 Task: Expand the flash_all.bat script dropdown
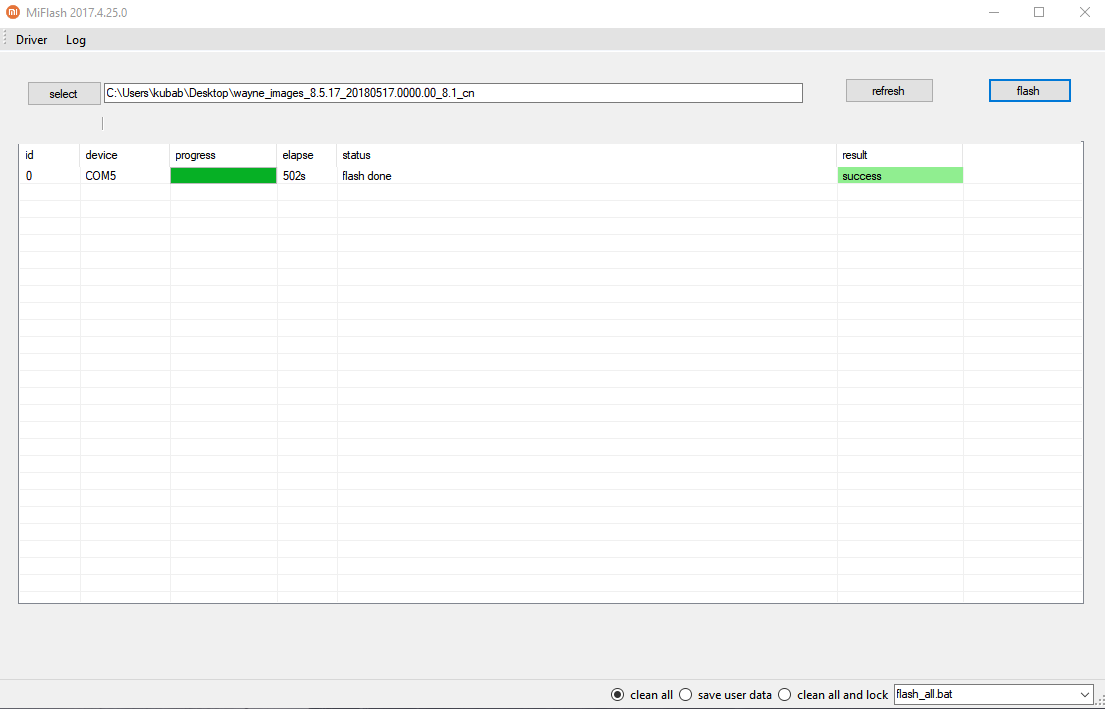coord(1086,694)
